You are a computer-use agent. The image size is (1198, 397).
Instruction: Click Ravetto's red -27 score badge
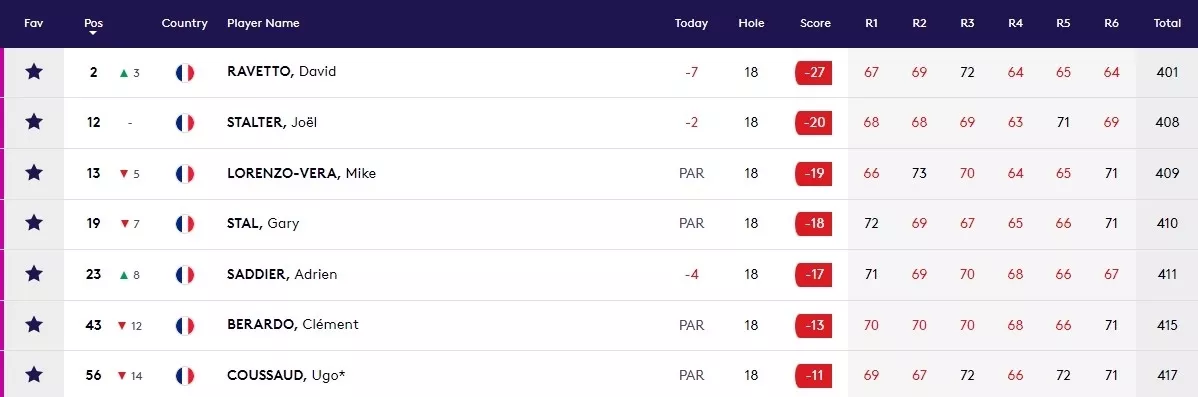click(x=814, y=73)
